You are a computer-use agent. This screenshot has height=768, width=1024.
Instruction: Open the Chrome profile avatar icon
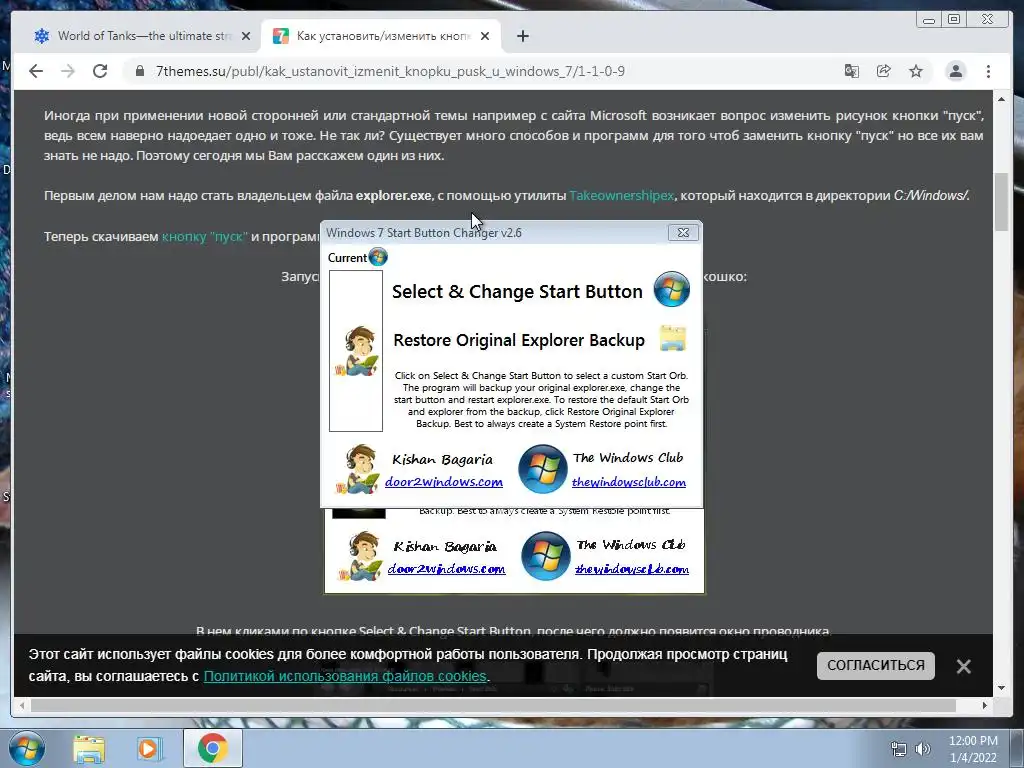[956, 71]
